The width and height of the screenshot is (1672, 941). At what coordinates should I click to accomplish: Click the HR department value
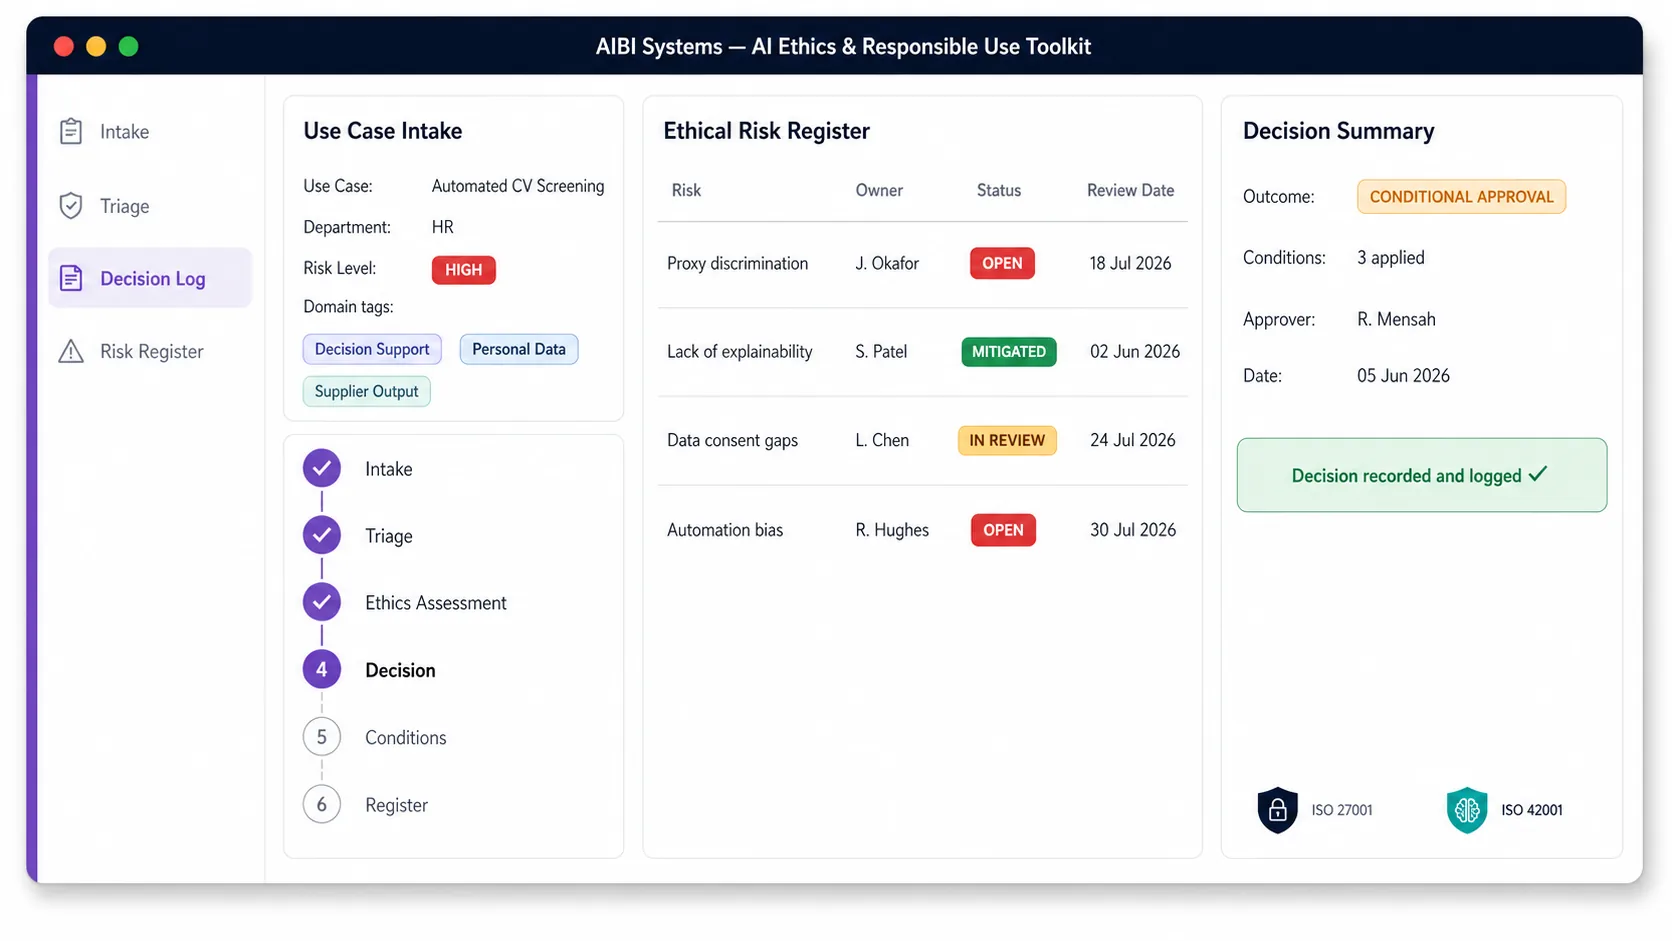coord(443,227)
